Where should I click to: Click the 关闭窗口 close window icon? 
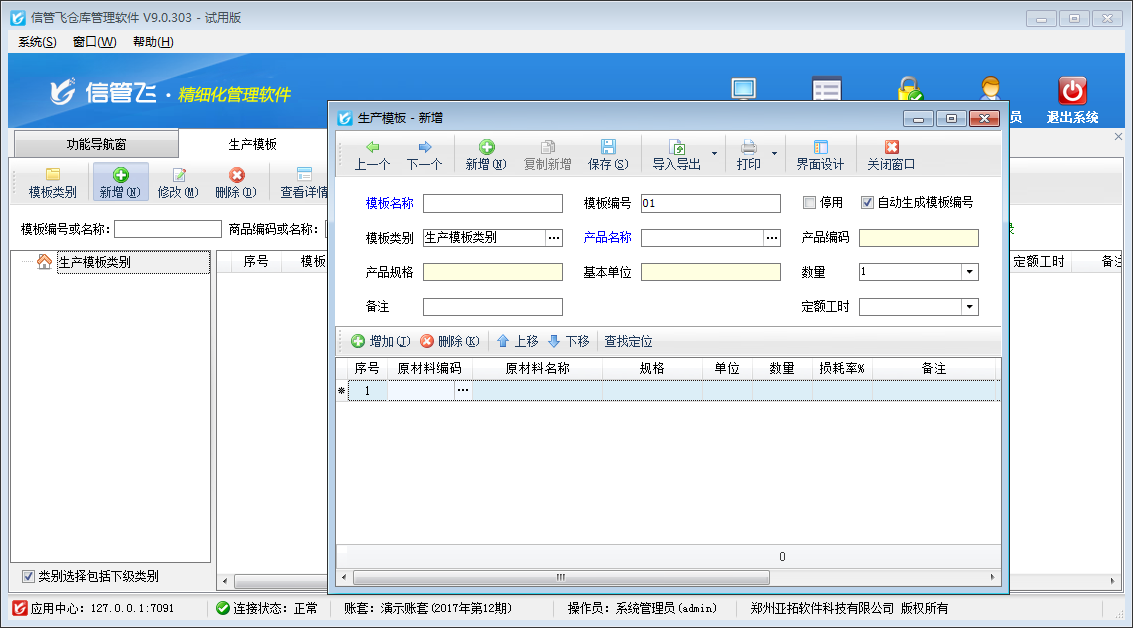click(x=891, y=147)
